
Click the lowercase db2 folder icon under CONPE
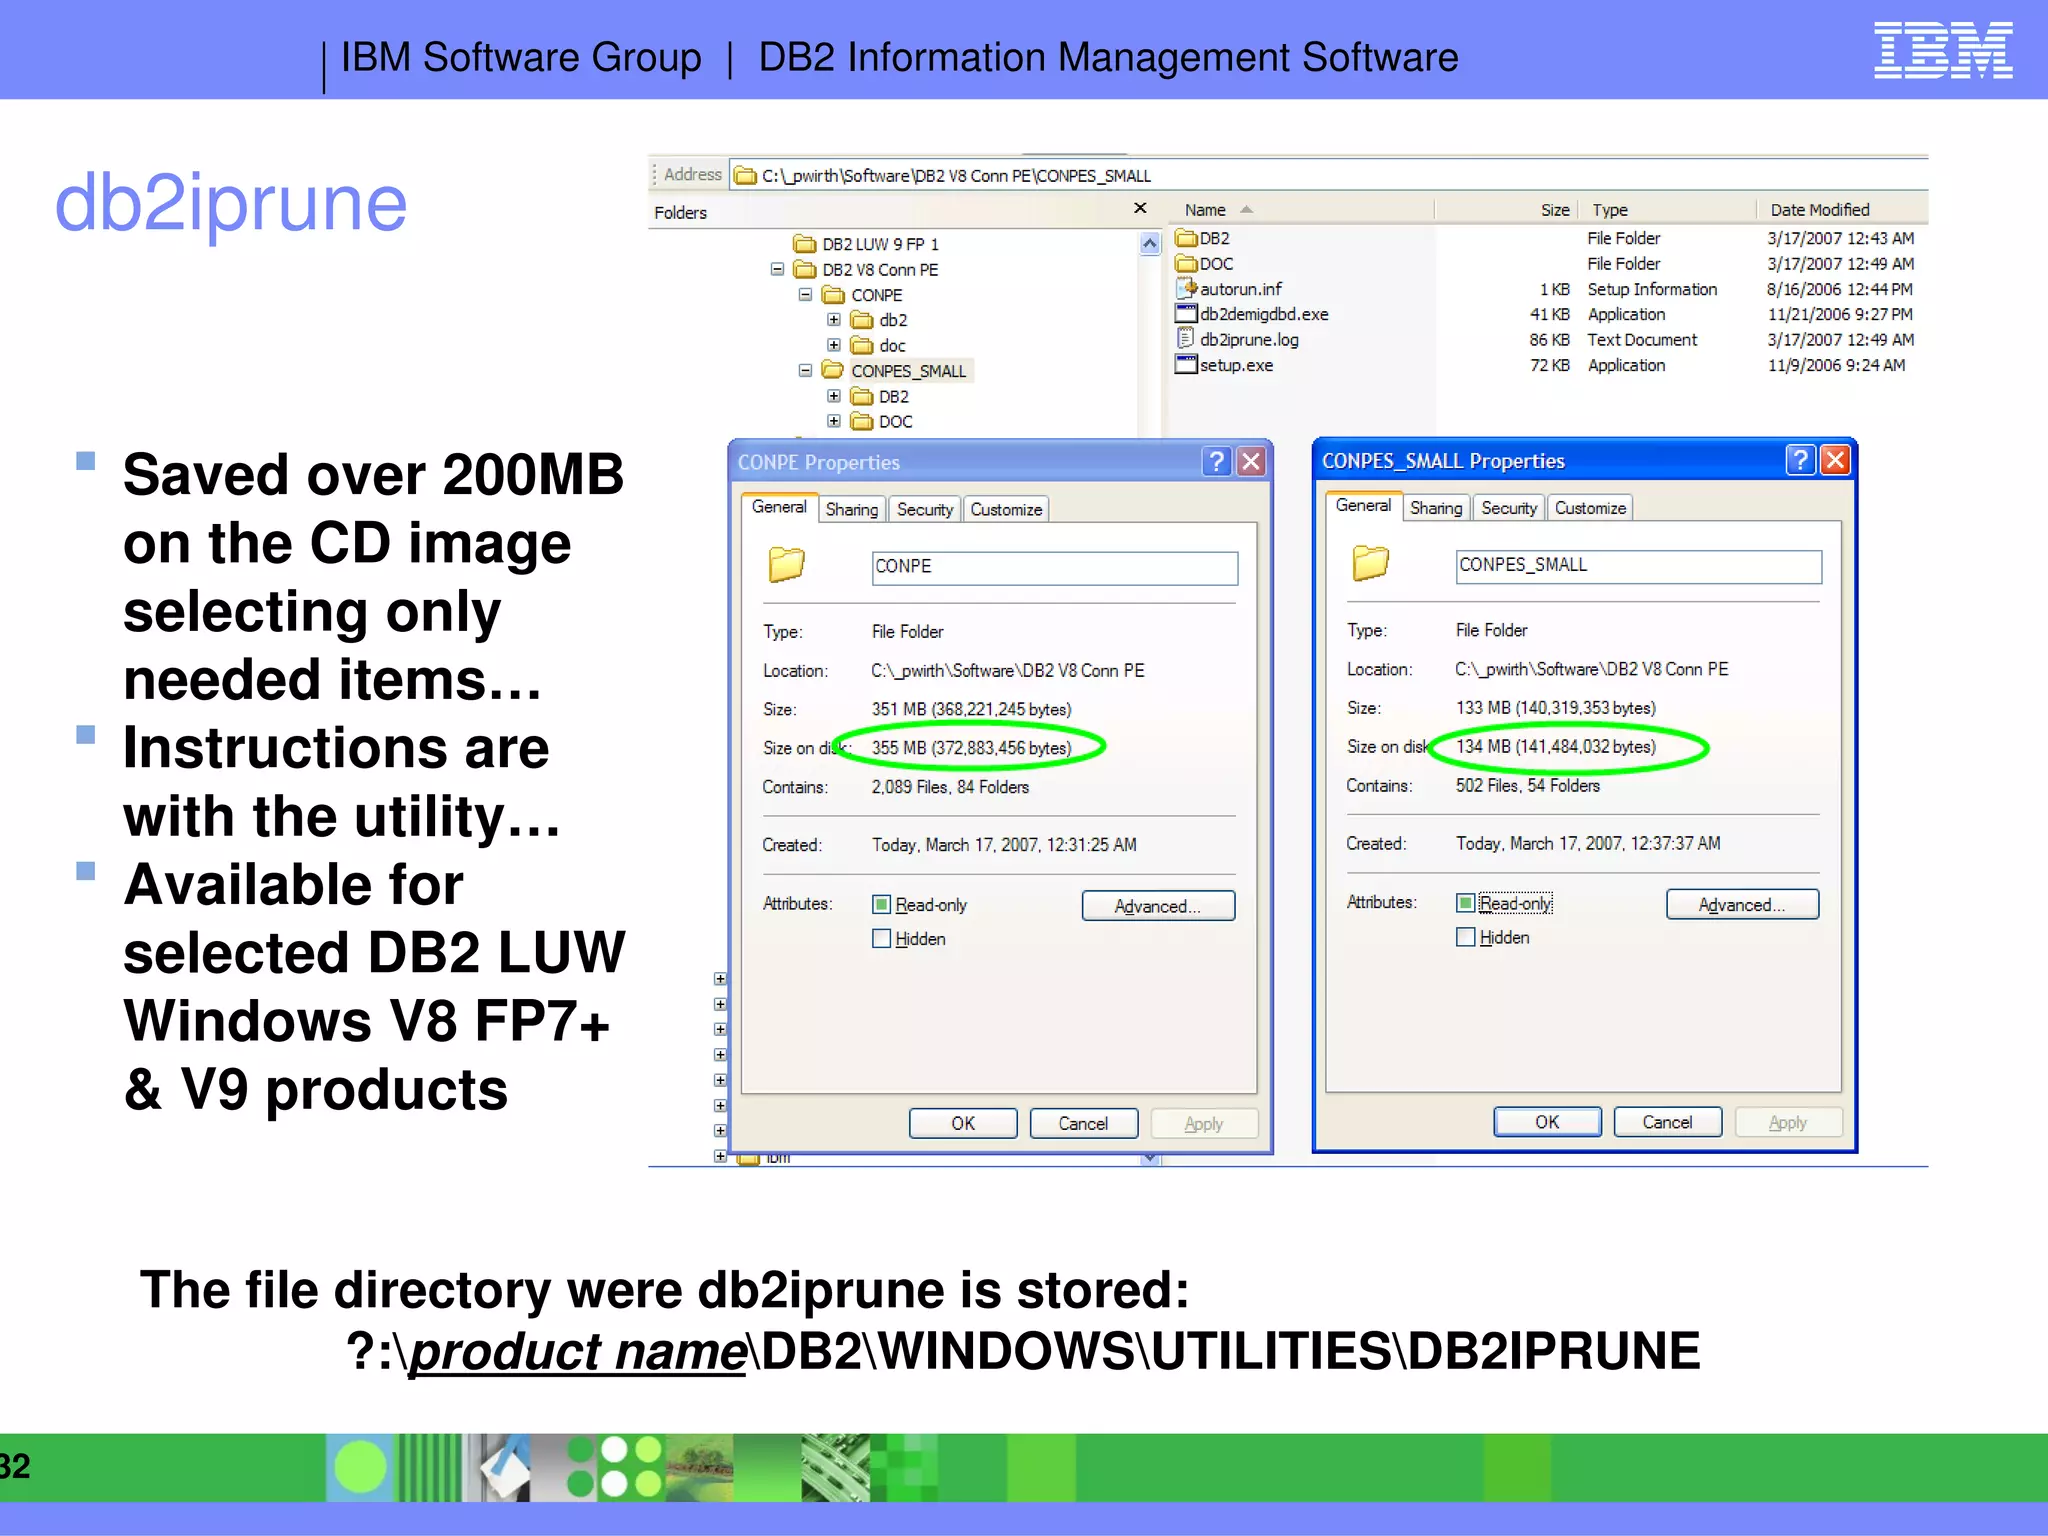(x=861, y=320)
